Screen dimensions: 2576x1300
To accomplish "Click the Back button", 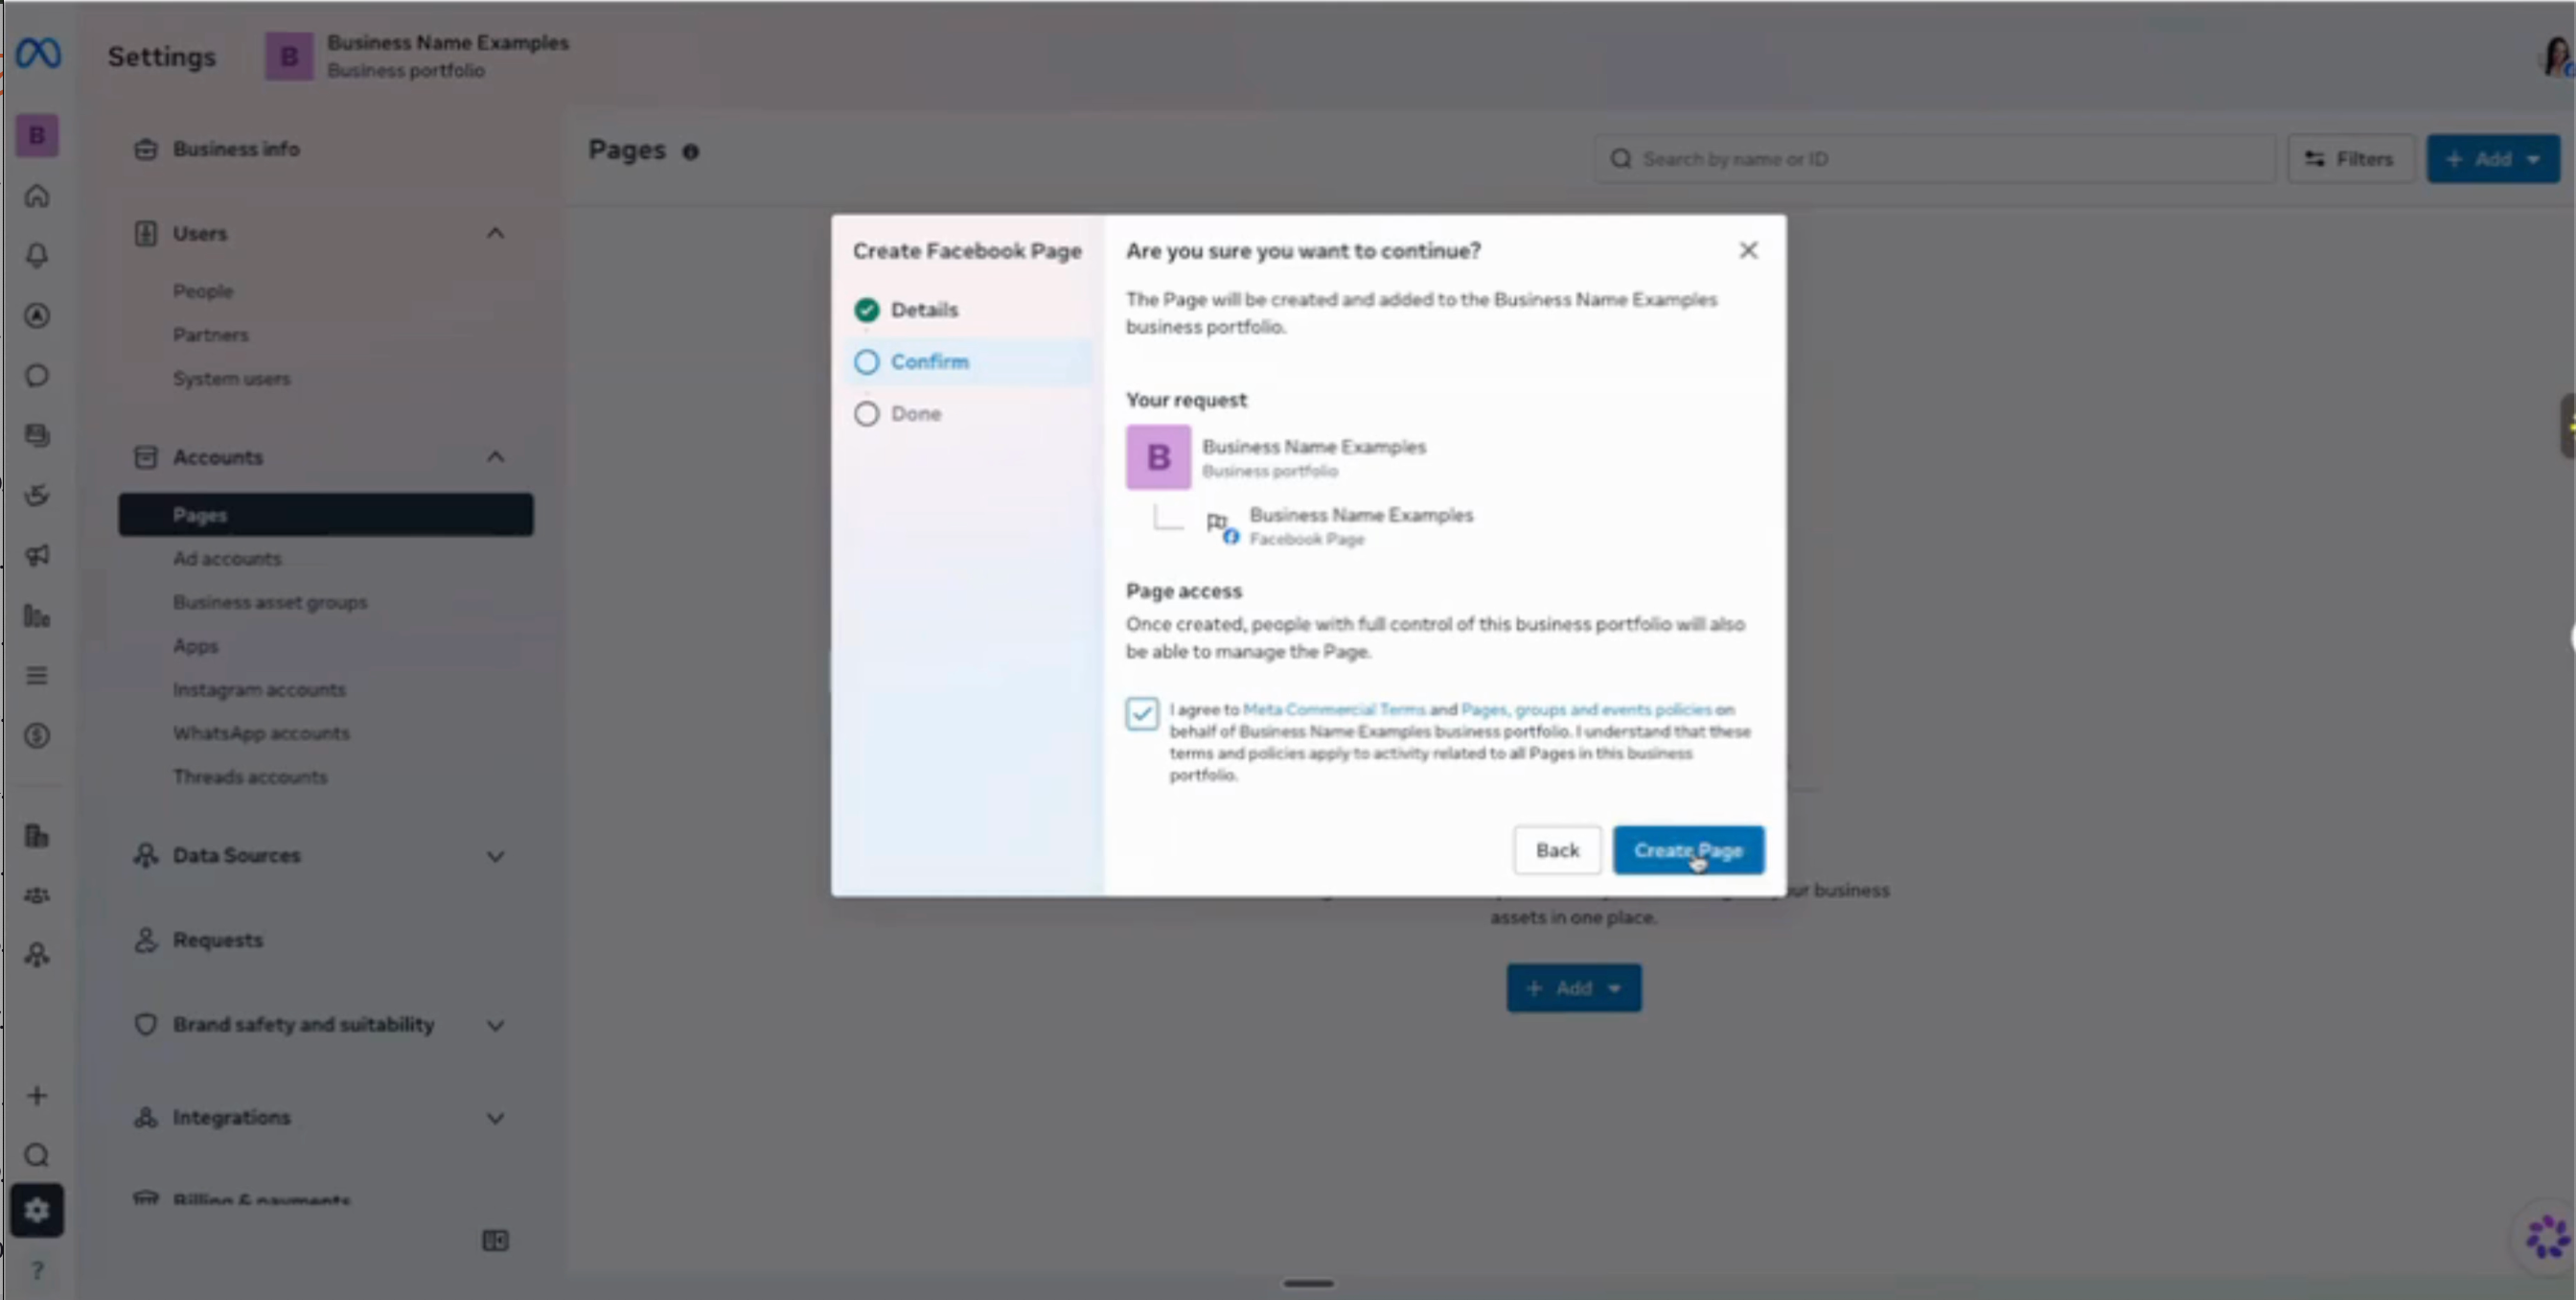I will pyautogui.click(x=1557, y=850).
